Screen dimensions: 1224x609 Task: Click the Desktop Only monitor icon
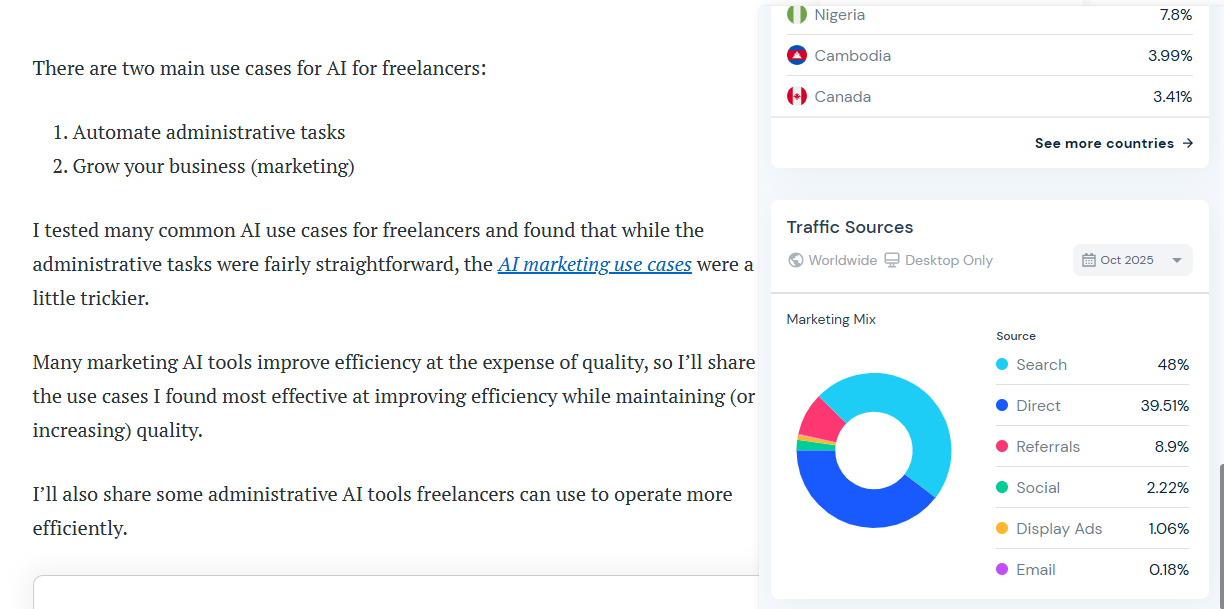pyautogui.click(x=892, y=260)
